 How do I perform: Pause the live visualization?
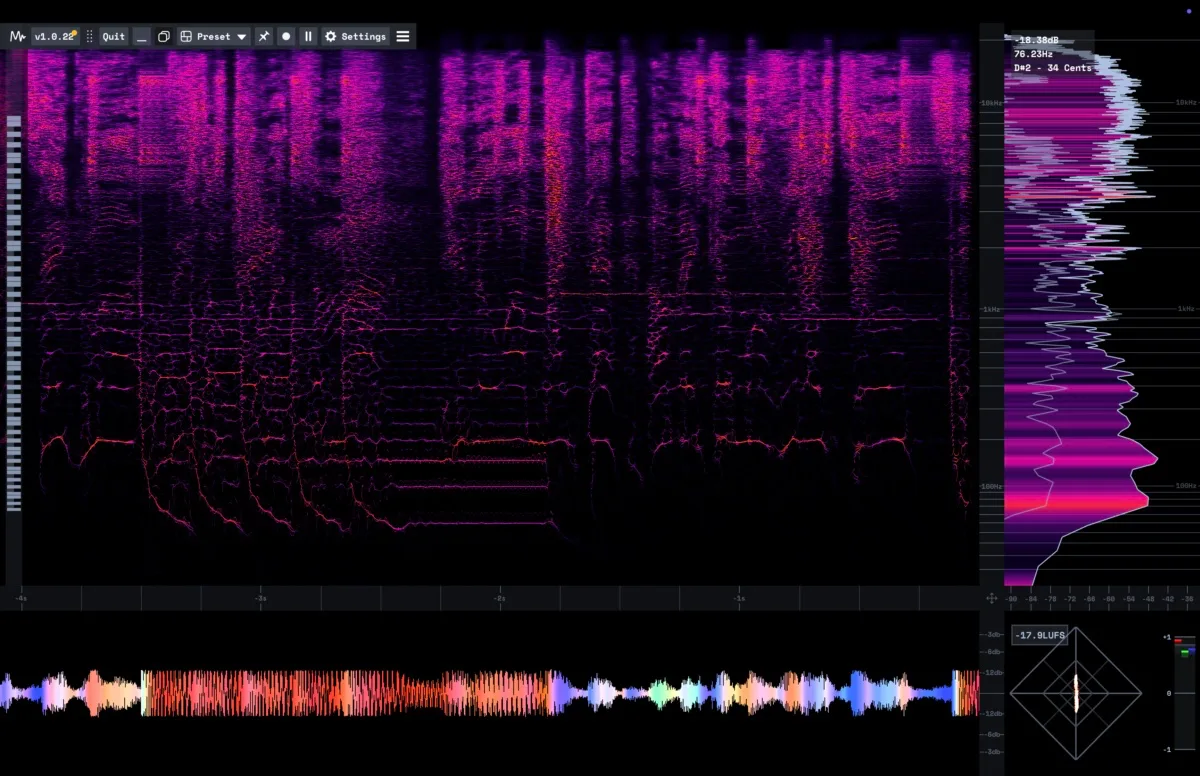tap(308, 36)
